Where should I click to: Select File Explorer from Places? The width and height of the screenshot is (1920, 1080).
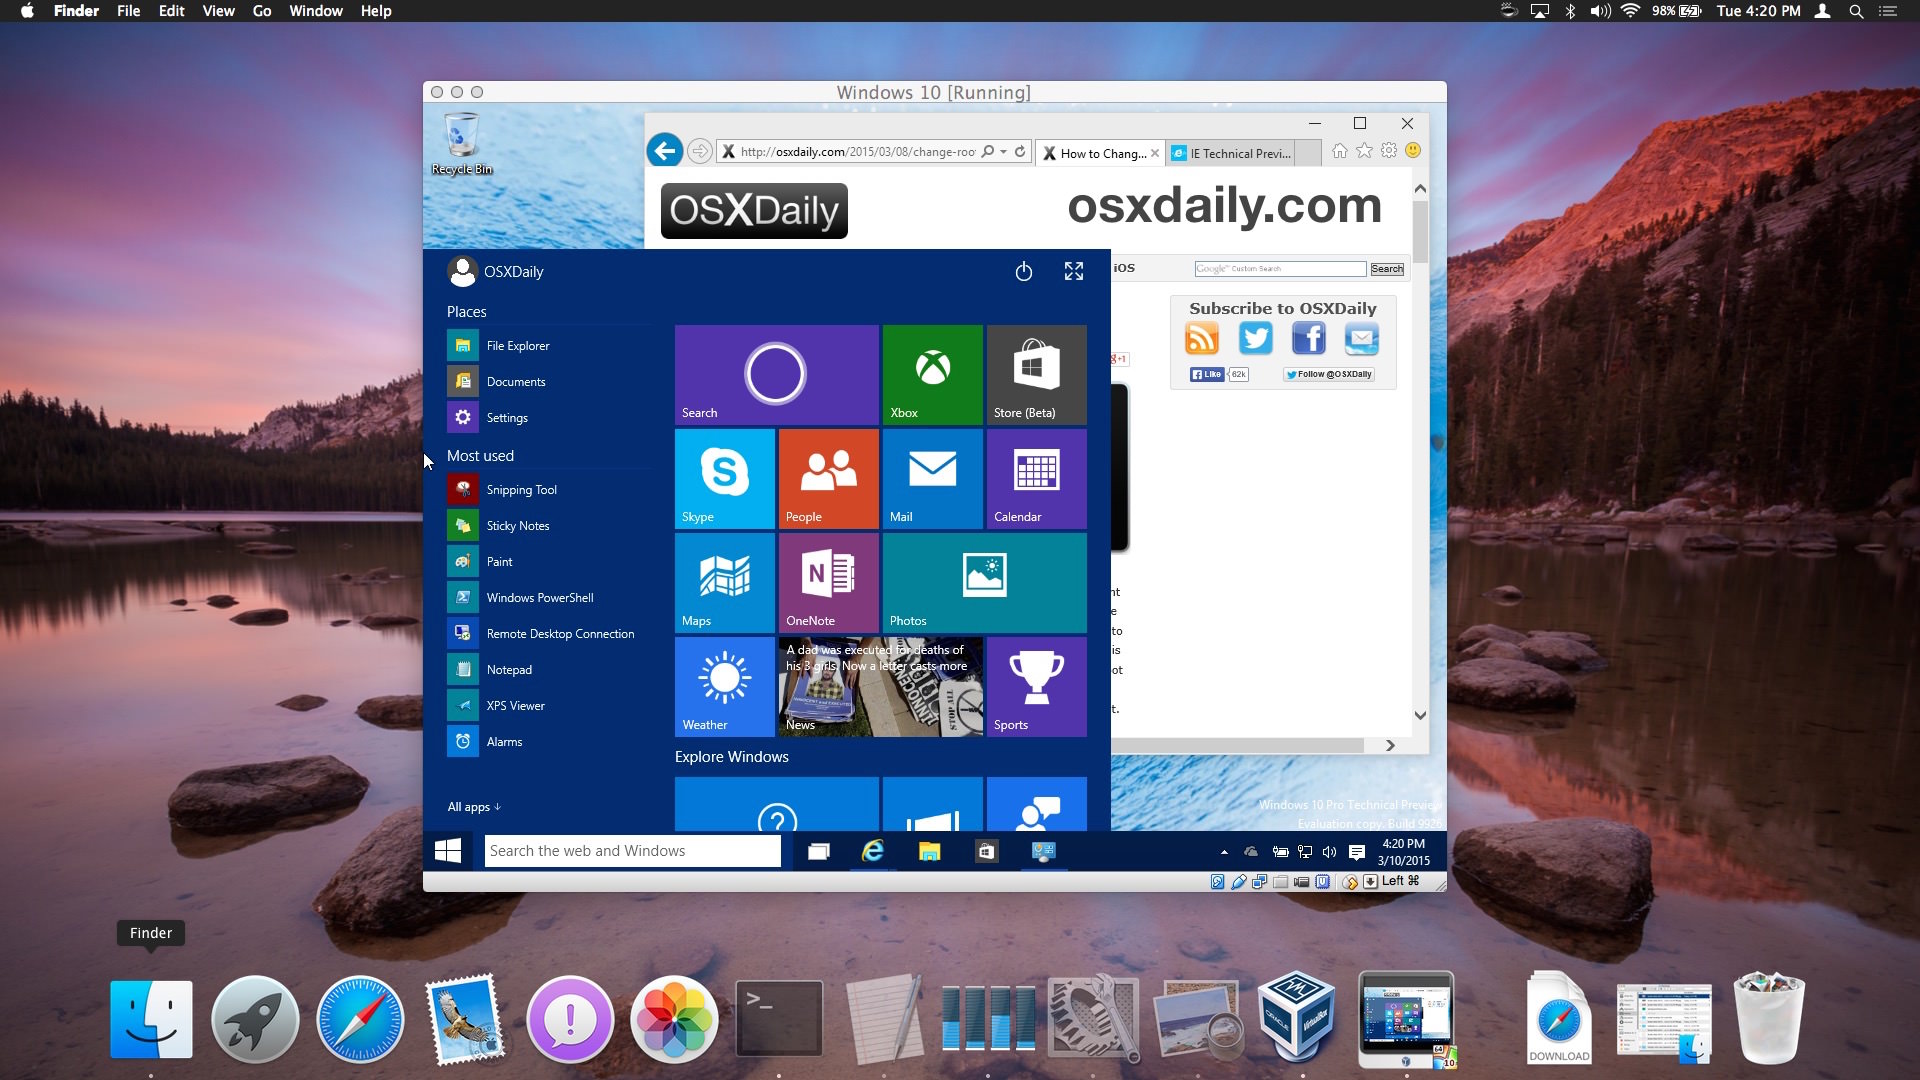[517, 344]
